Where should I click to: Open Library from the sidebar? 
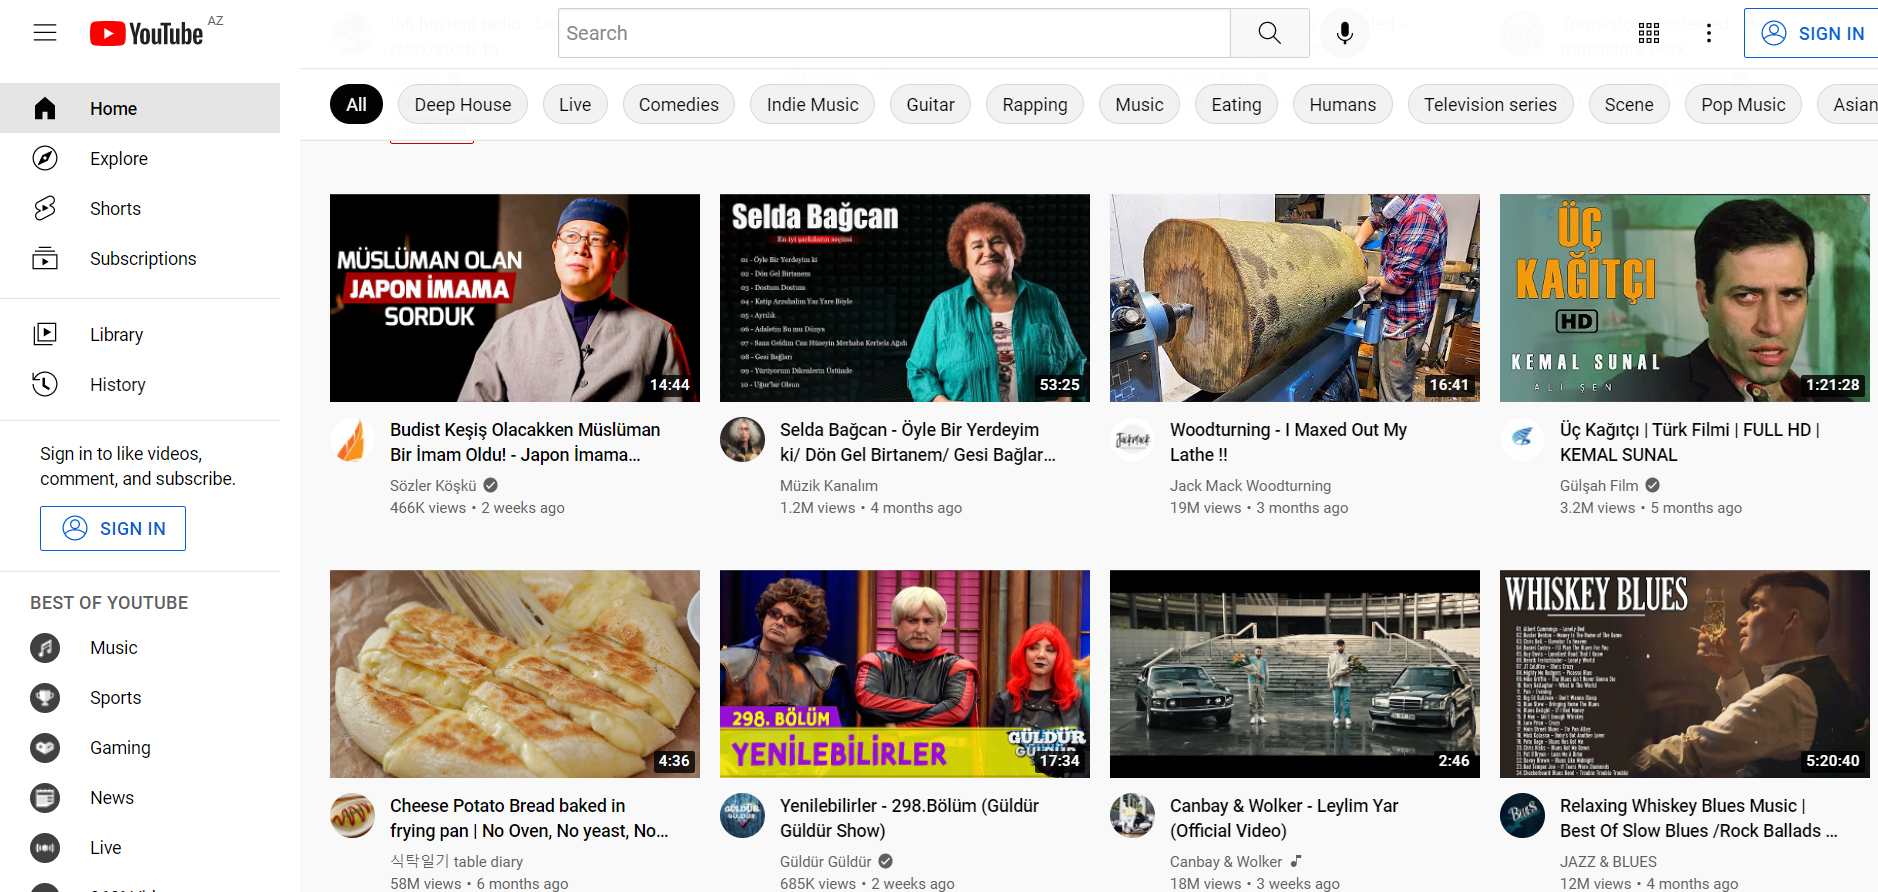(x=140, y=334)
